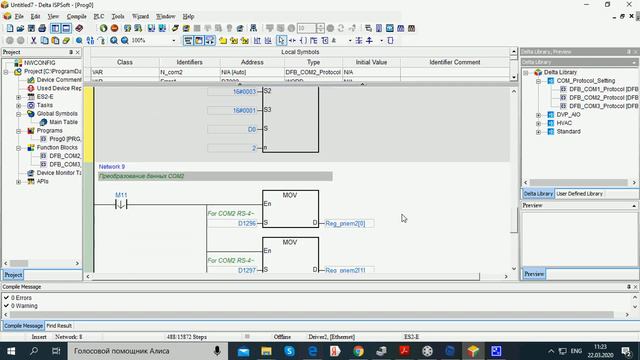Collapse the Programs tree node
Viewport: 640px width, 360px height.
[18, 131]
